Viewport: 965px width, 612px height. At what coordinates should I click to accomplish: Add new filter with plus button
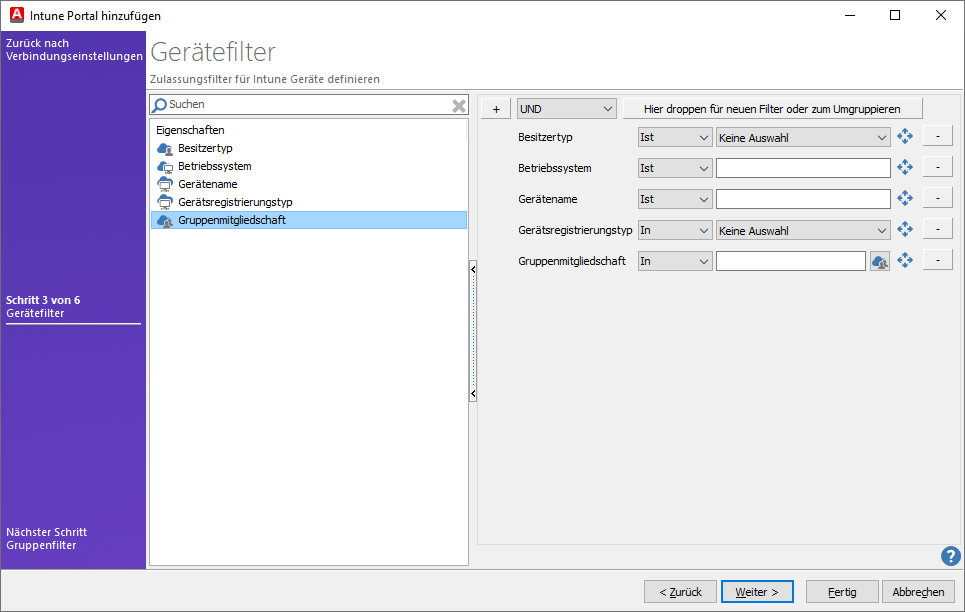coord(496,110)
